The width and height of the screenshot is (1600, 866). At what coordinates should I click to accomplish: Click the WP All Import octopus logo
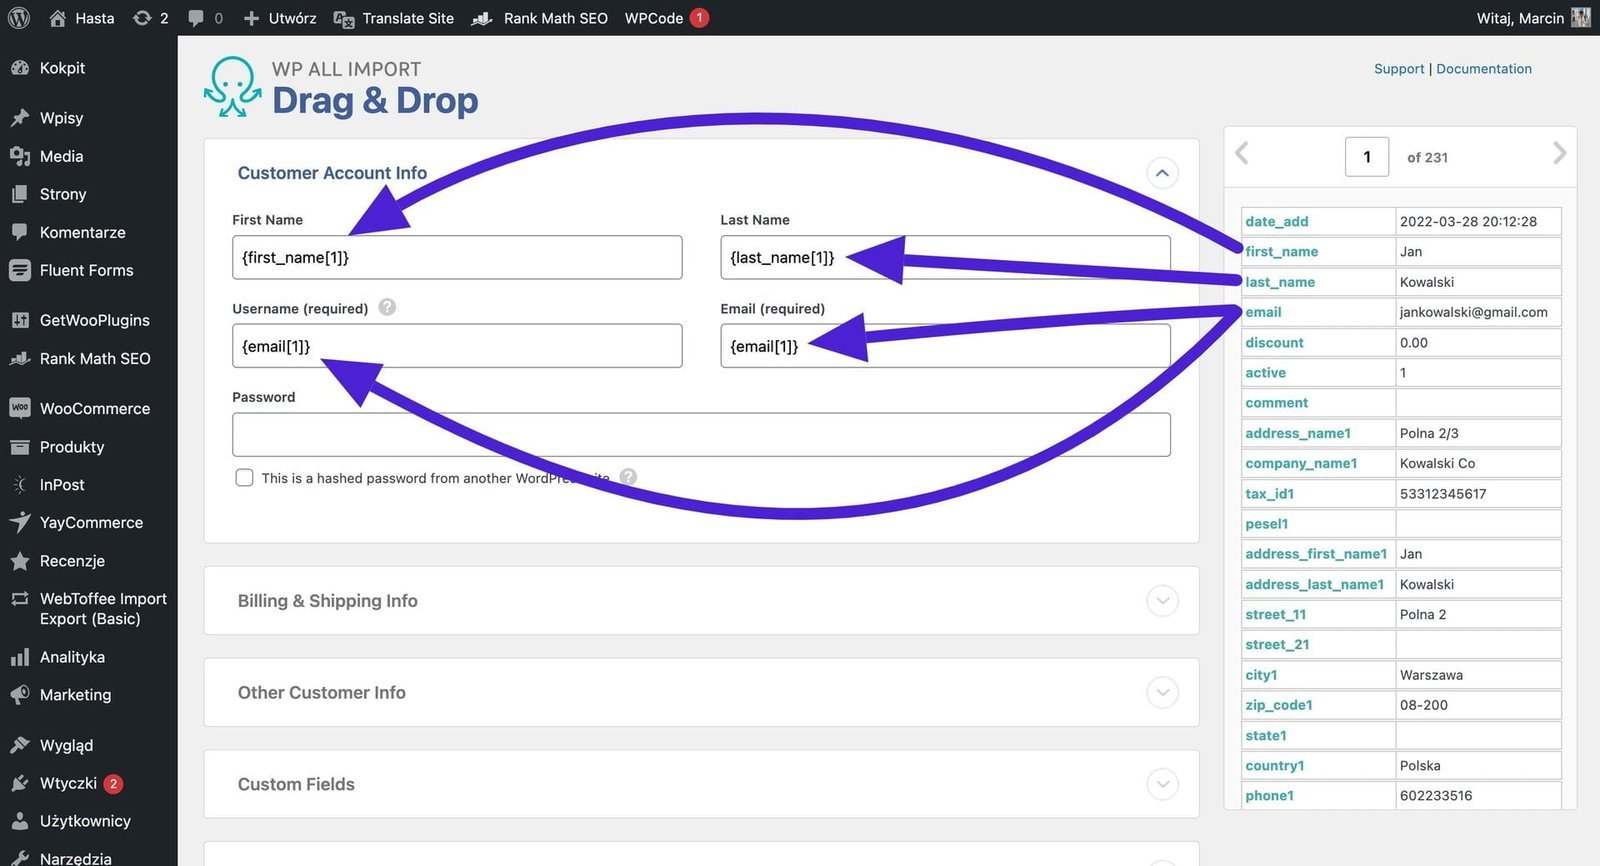pyautogui.click(x=232, y=87)
